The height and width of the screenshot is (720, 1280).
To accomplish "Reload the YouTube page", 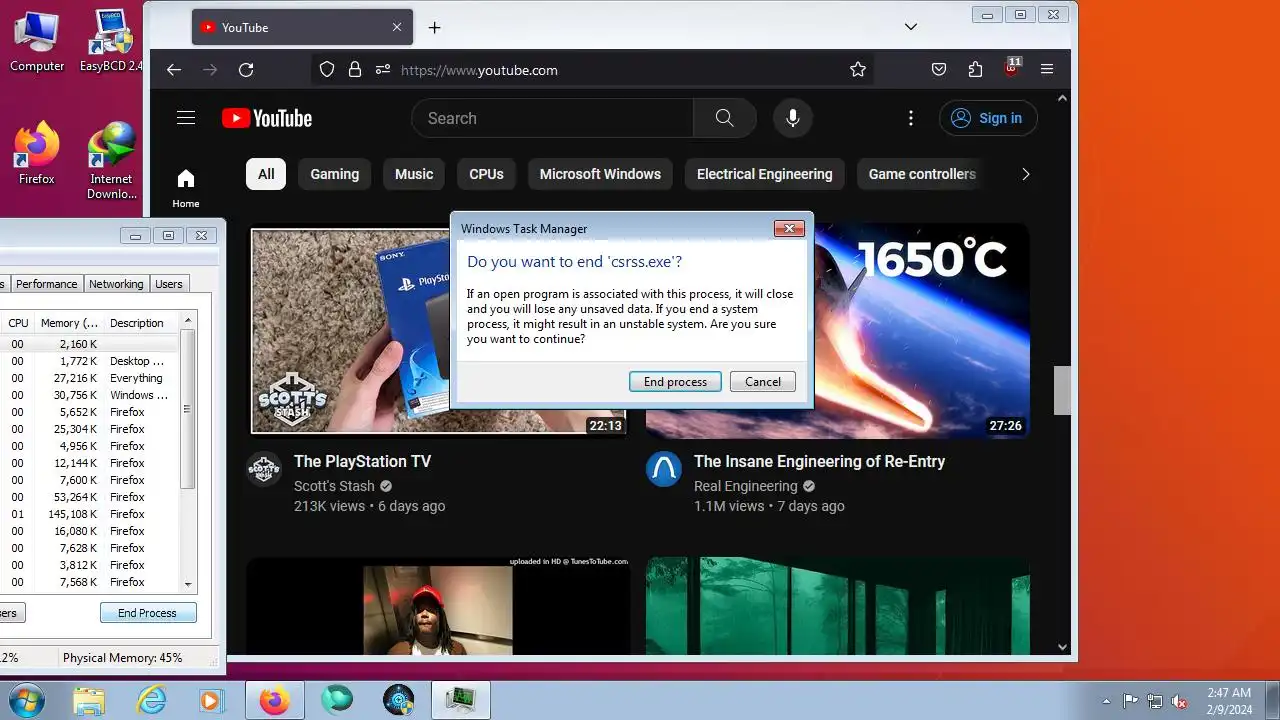I will (x=246, y=70).
